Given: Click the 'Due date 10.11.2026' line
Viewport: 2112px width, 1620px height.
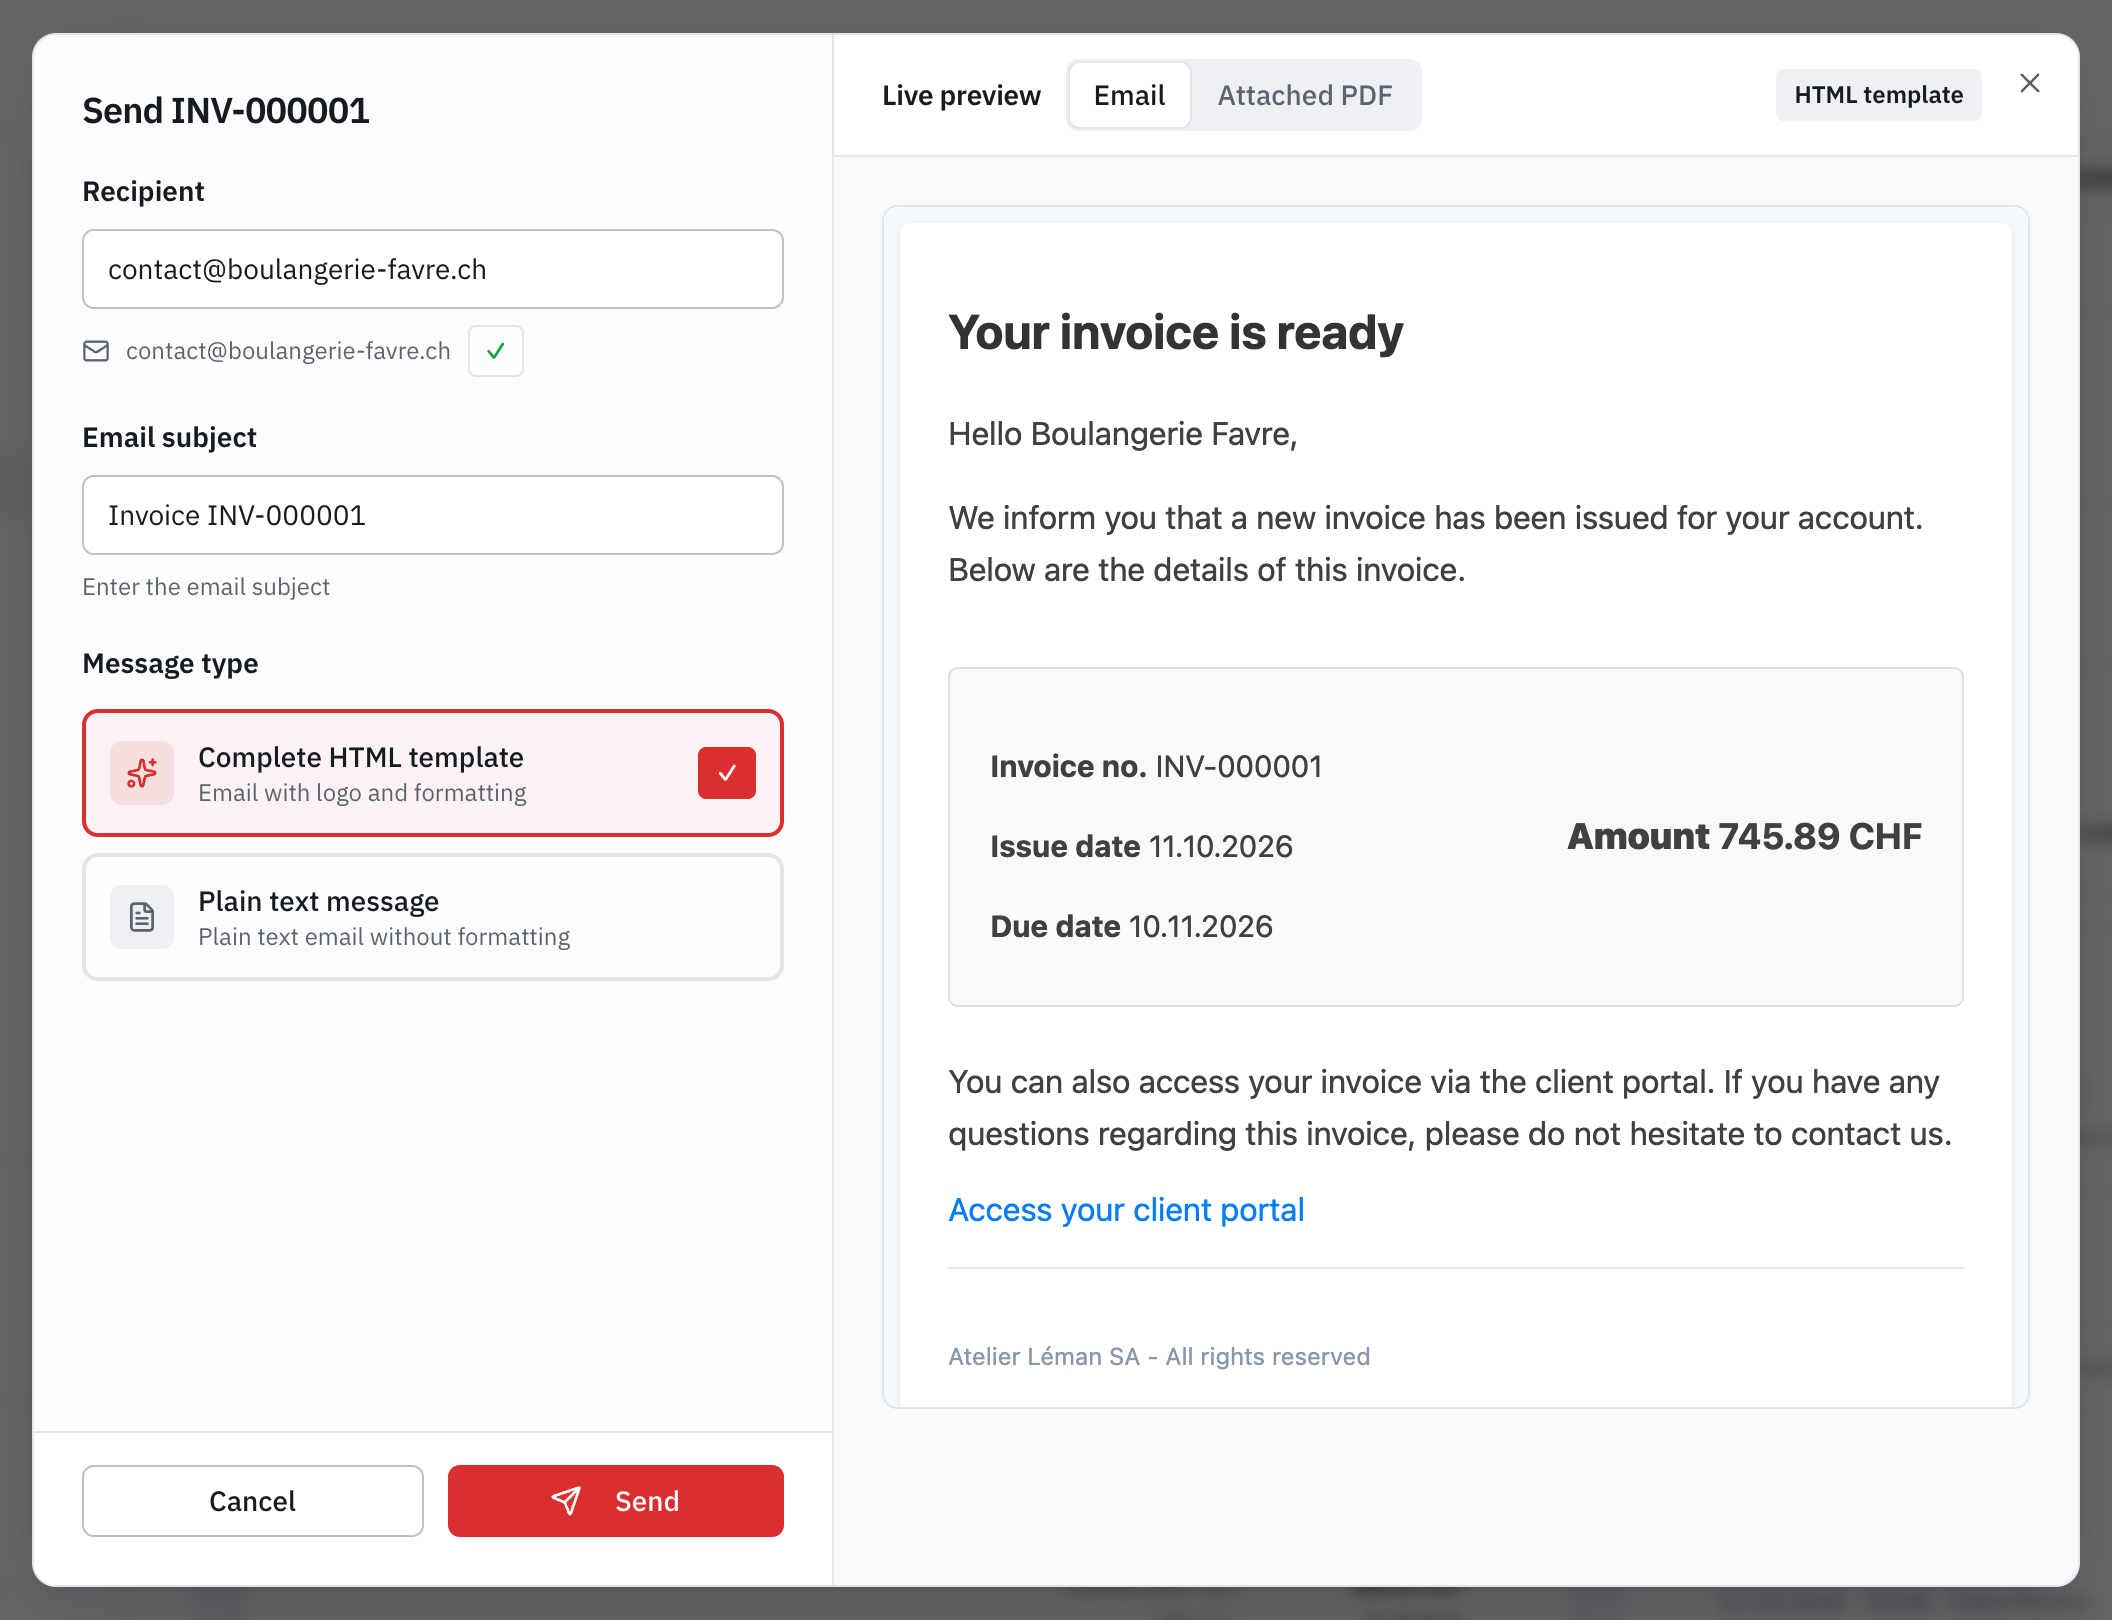Looking at the screenshot, I should 1131,926.
